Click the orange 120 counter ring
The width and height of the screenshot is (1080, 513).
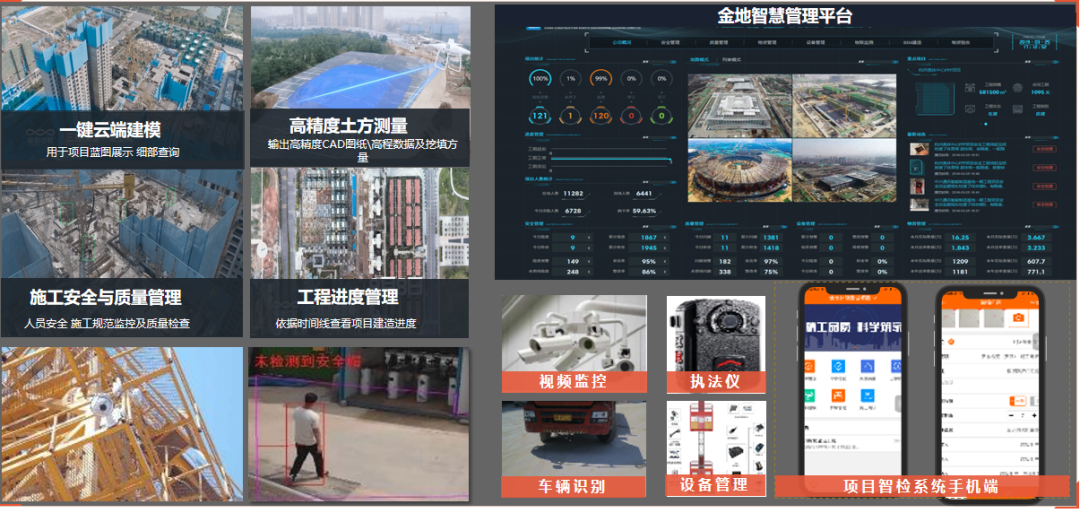point(601,116)
